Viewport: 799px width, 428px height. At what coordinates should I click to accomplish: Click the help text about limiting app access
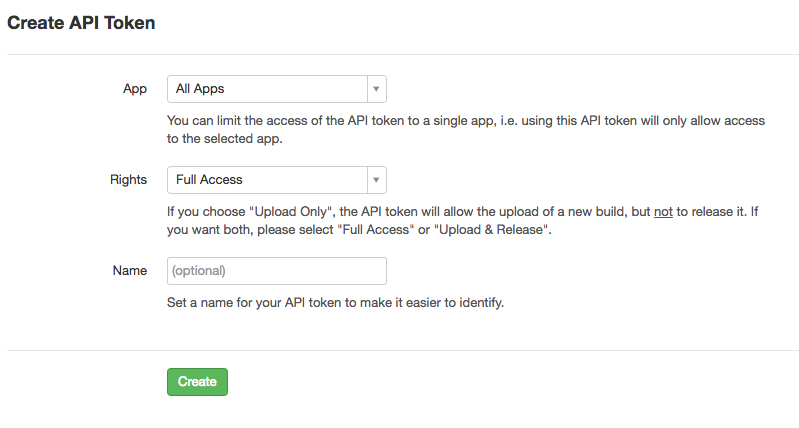tap(466, 130)
